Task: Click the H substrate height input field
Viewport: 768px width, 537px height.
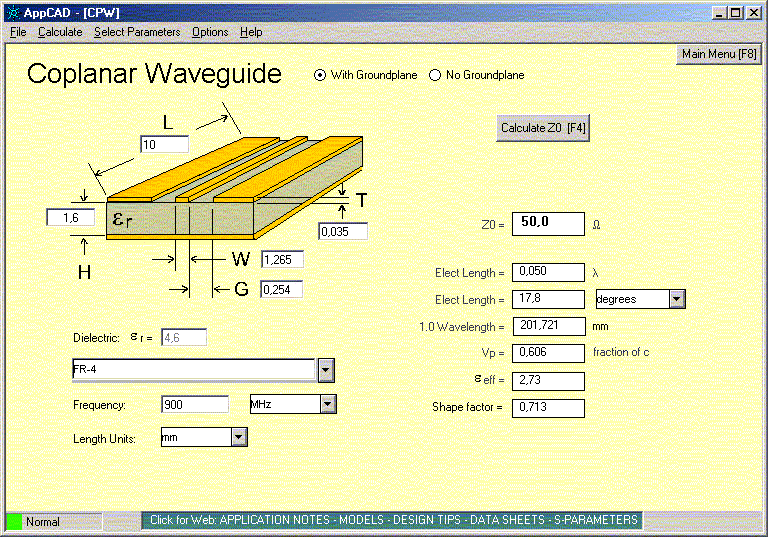Action: tap(71, 218)
